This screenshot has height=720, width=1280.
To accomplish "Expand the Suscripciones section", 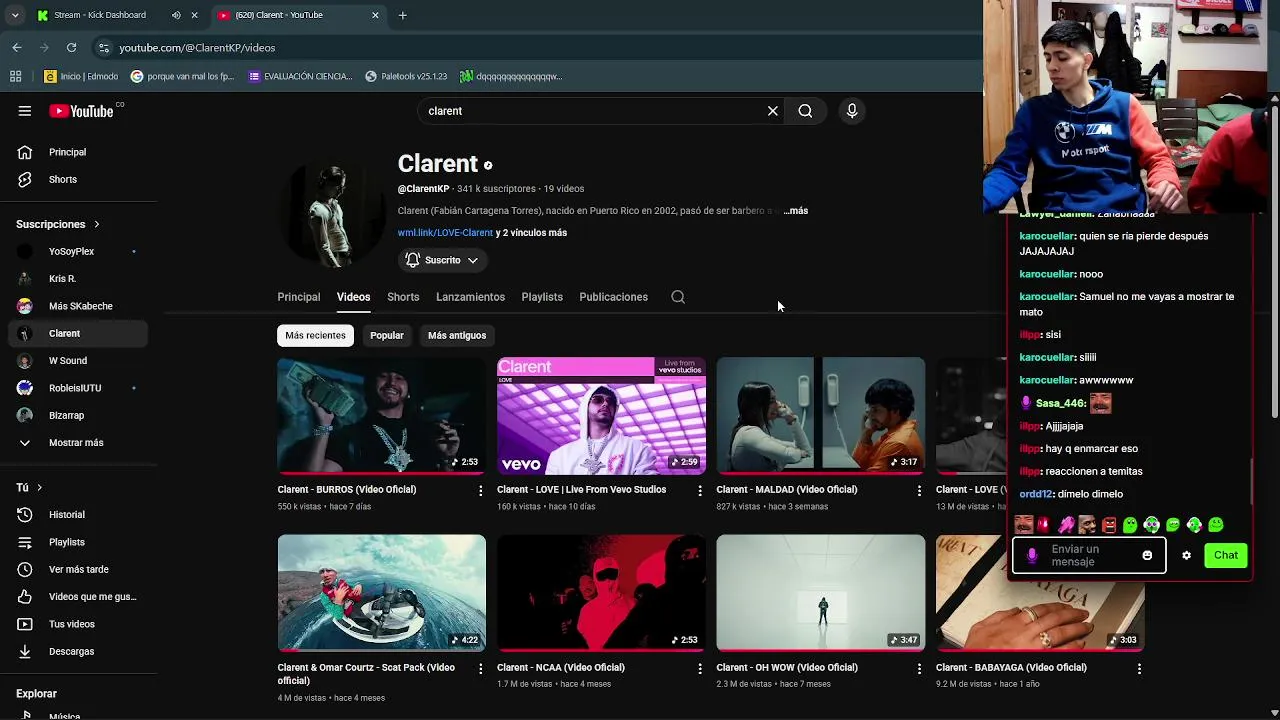I will [x=58, y=224].
